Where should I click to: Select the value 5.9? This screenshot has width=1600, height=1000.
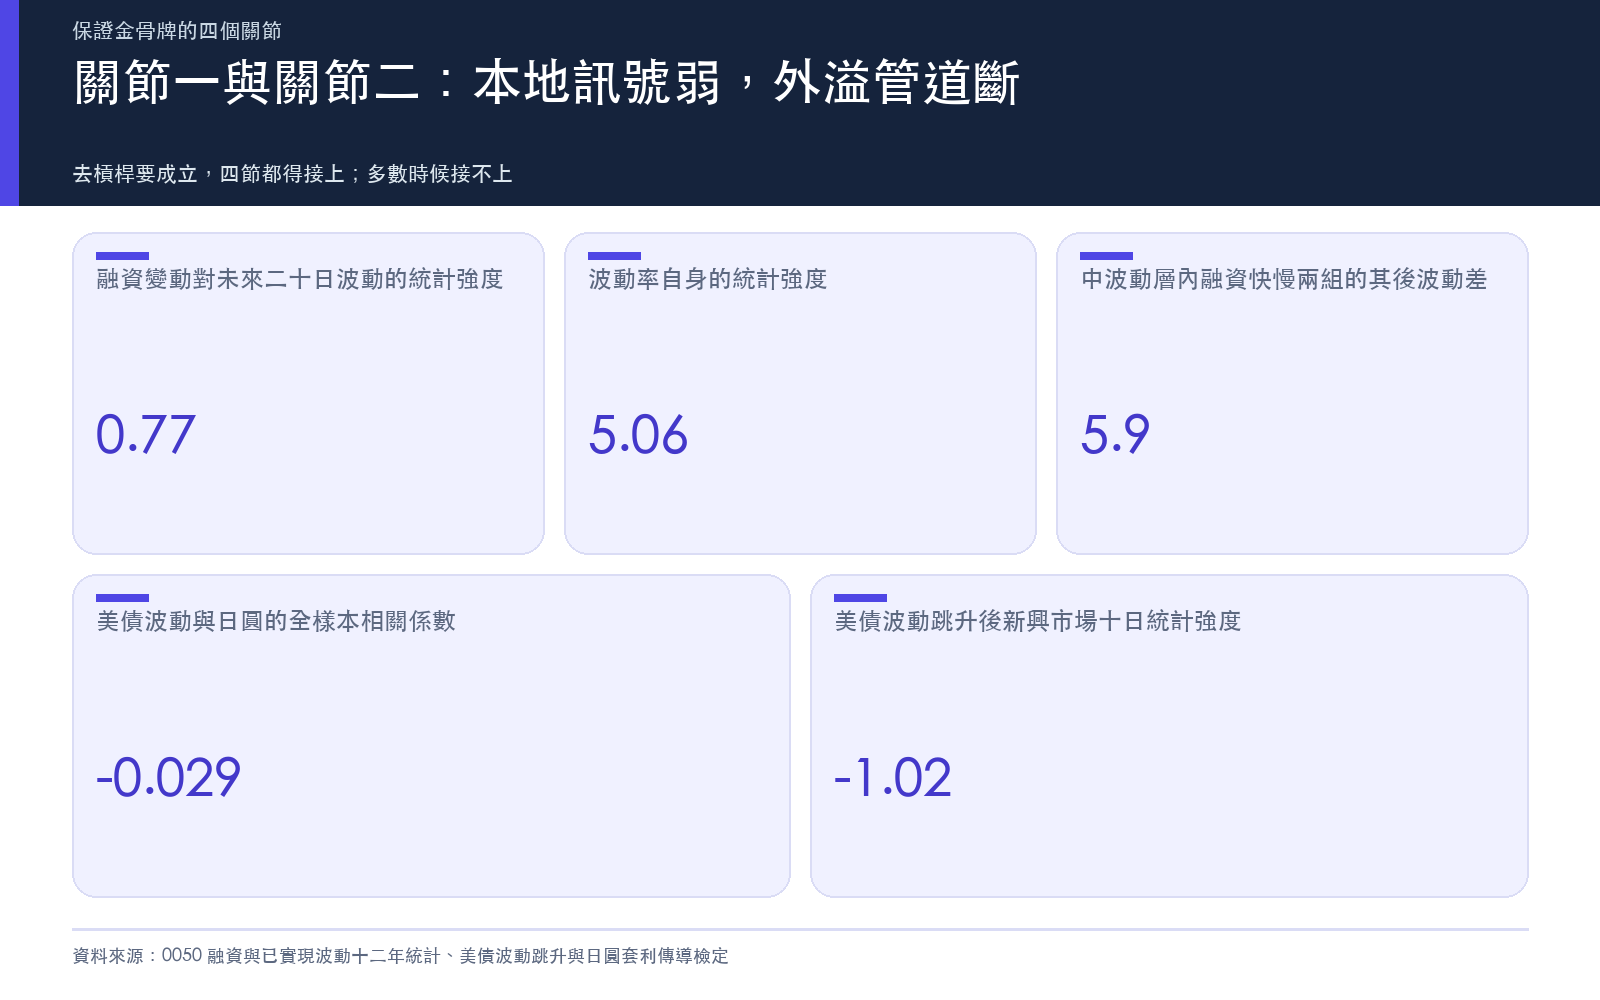1115,435
